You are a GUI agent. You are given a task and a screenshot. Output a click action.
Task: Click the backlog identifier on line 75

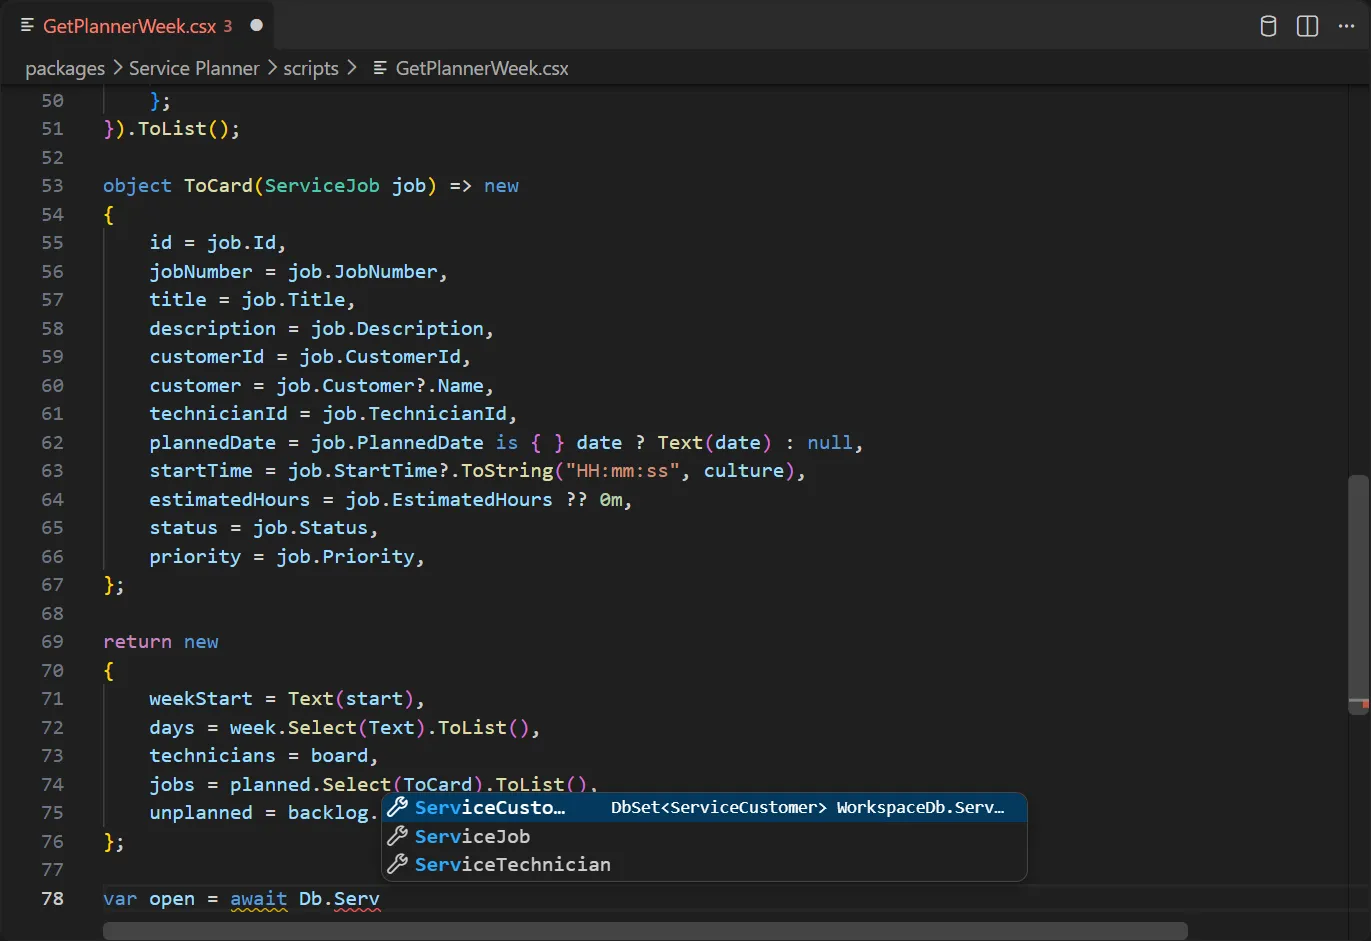coord(328,813)
